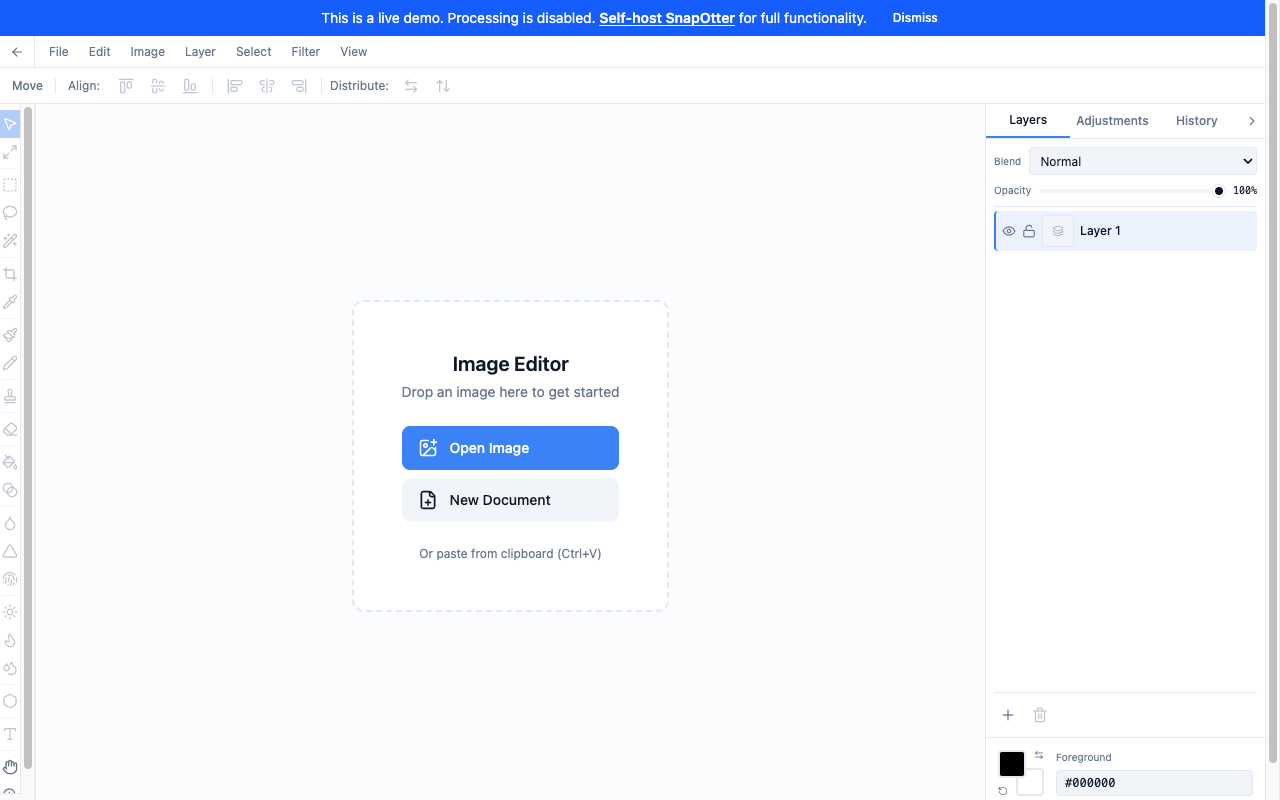
Task: Select the Text tool
Action: tap(10, 734)
